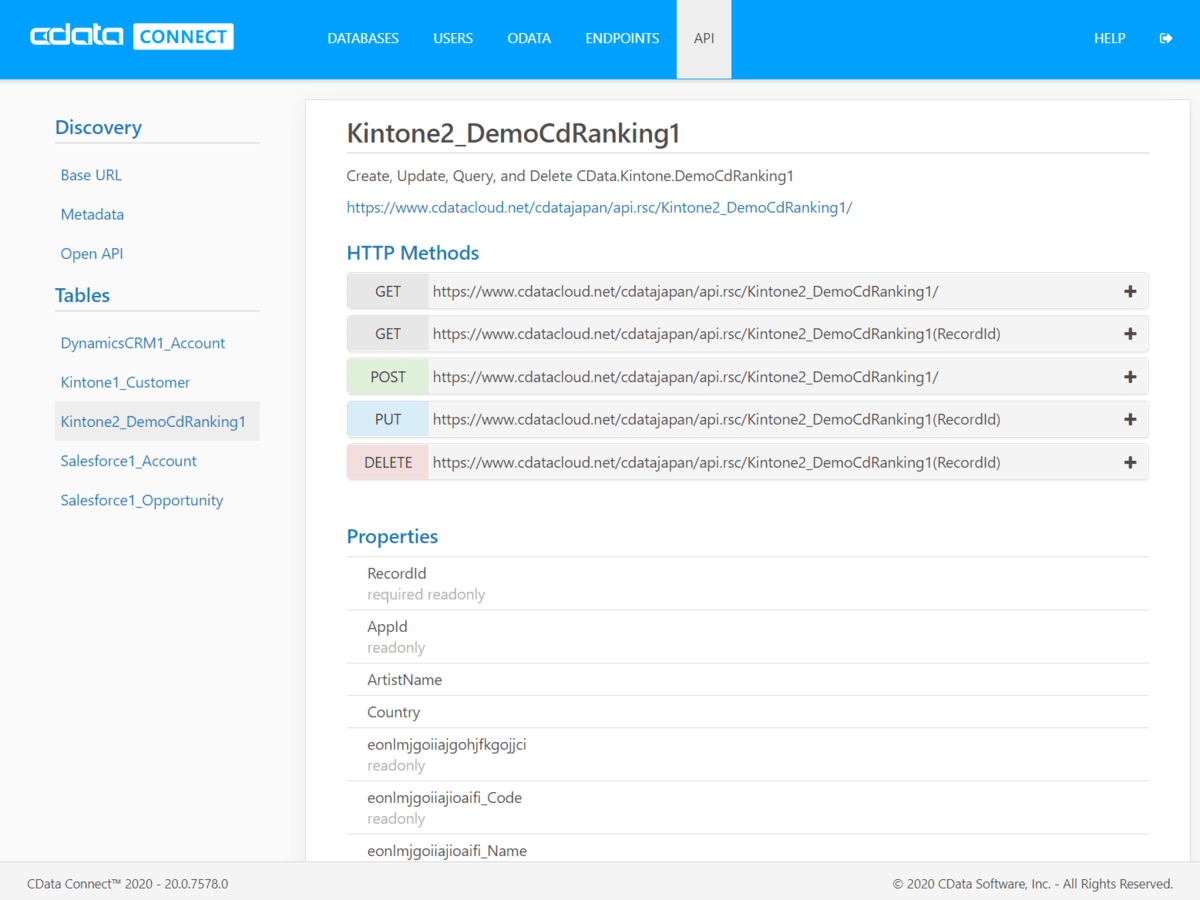1200x900 pixels.
Task: Click the Discovery sidebar heading
Action: coord(98,127)
